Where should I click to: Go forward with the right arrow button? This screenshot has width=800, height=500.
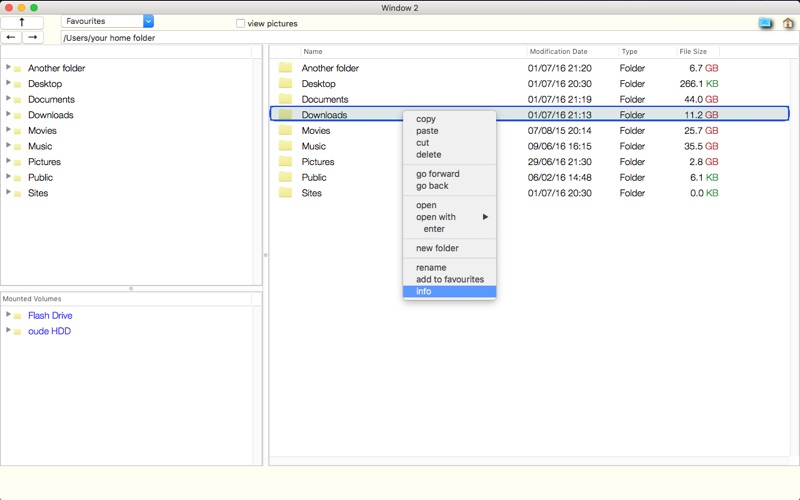coord(33,37)
